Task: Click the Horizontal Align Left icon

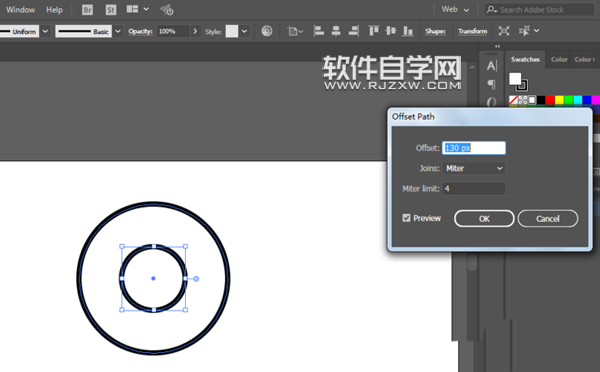Action: point(318,31)
